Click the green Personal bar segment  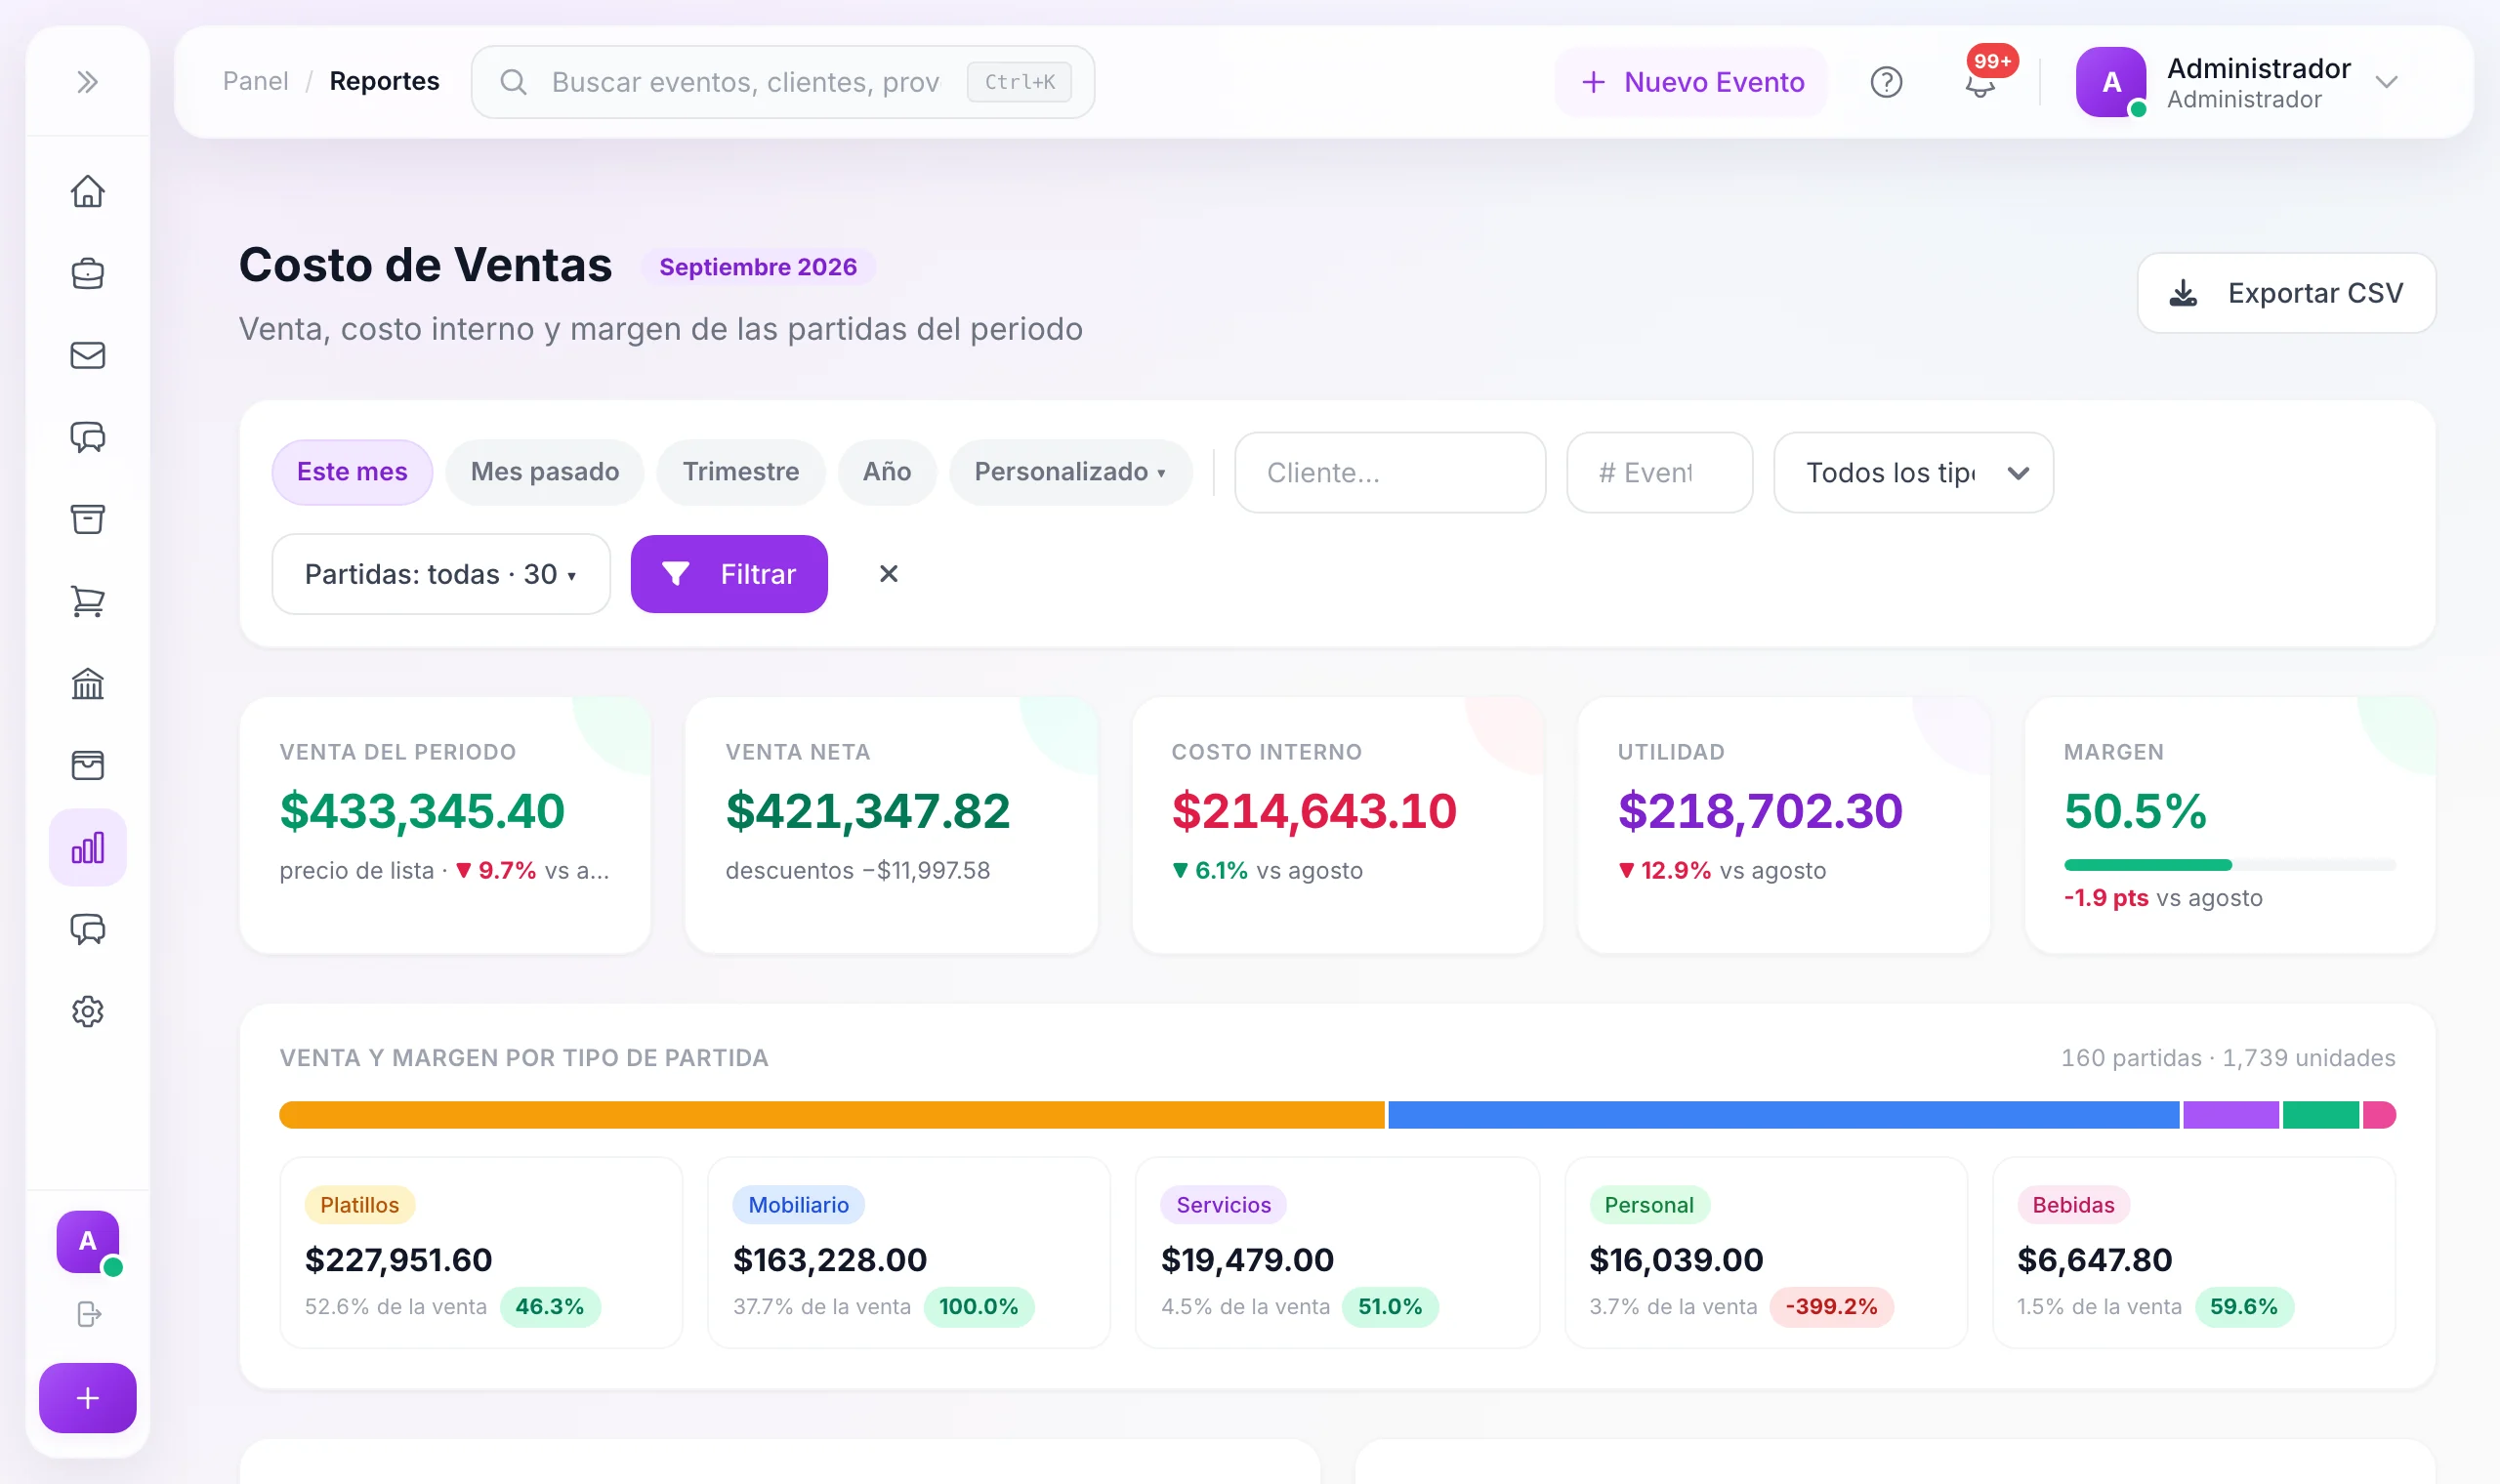click(2321, 1115)
